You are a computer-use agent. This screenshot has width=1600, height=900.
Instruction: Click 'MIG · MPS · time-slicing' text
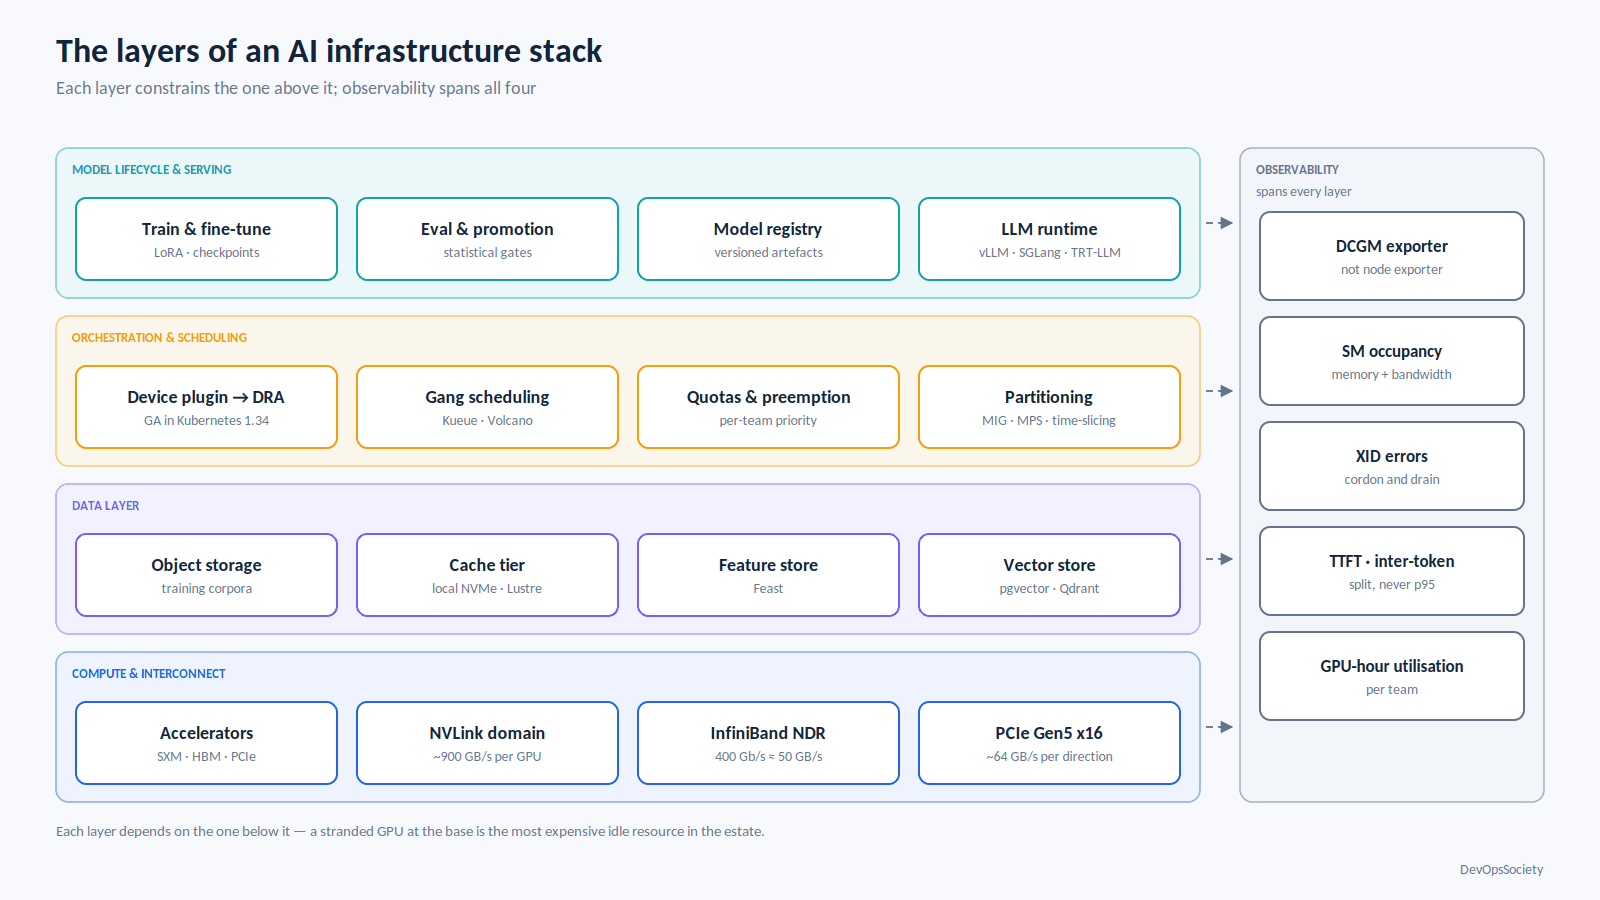point(1049,421)
